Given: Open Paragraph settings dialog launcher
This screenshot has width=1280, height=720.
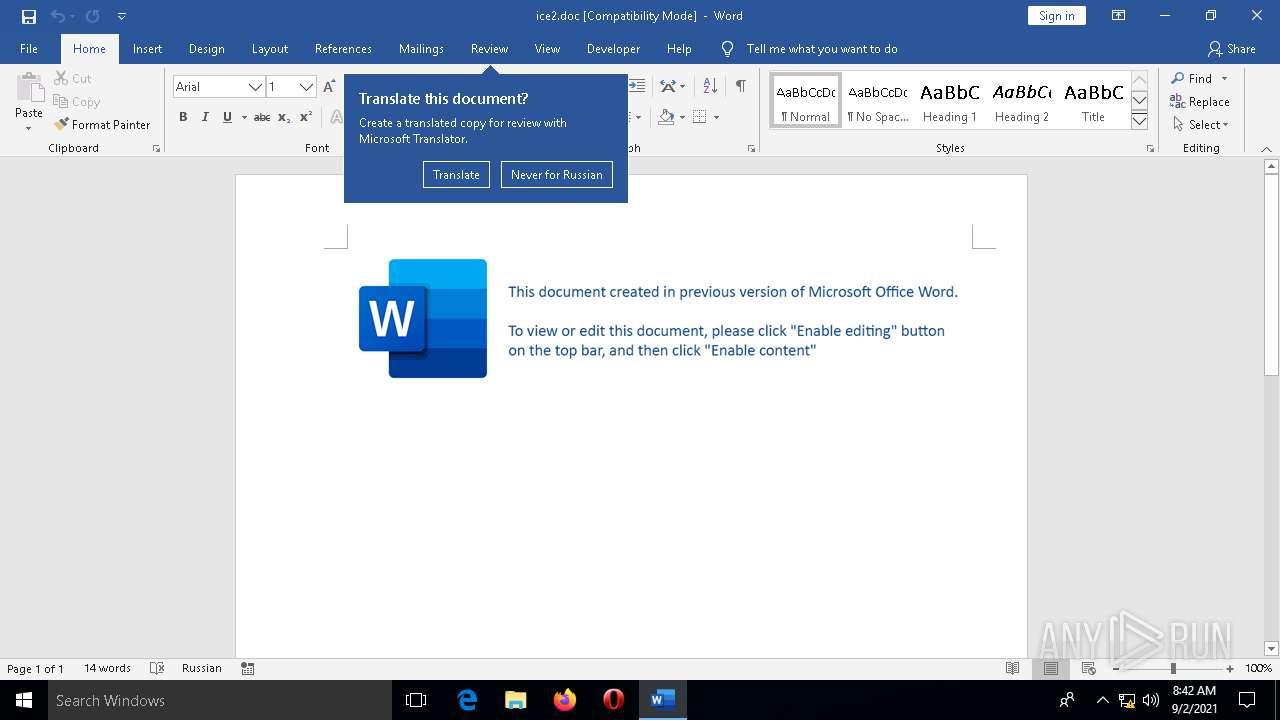Looking at the screenshot, I should pos(751,148).
